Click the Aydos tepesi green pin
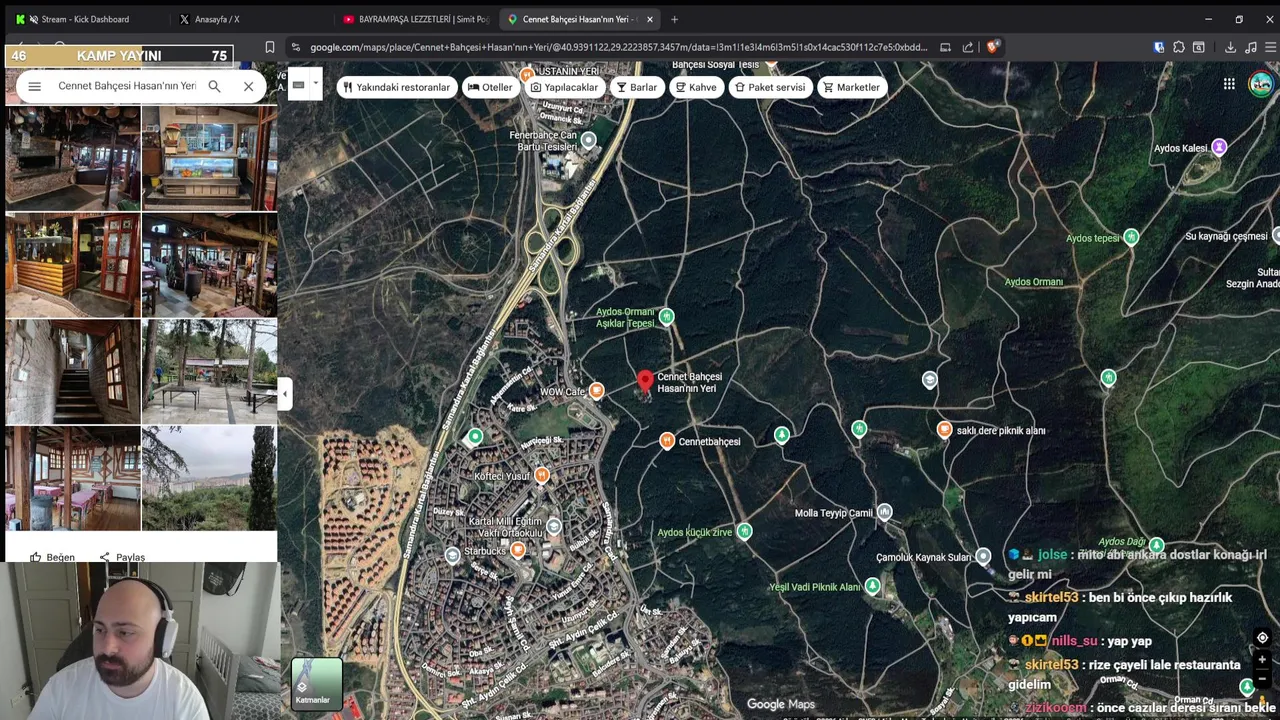Screen dimensions: 1280x720 tap(1131, 237)
